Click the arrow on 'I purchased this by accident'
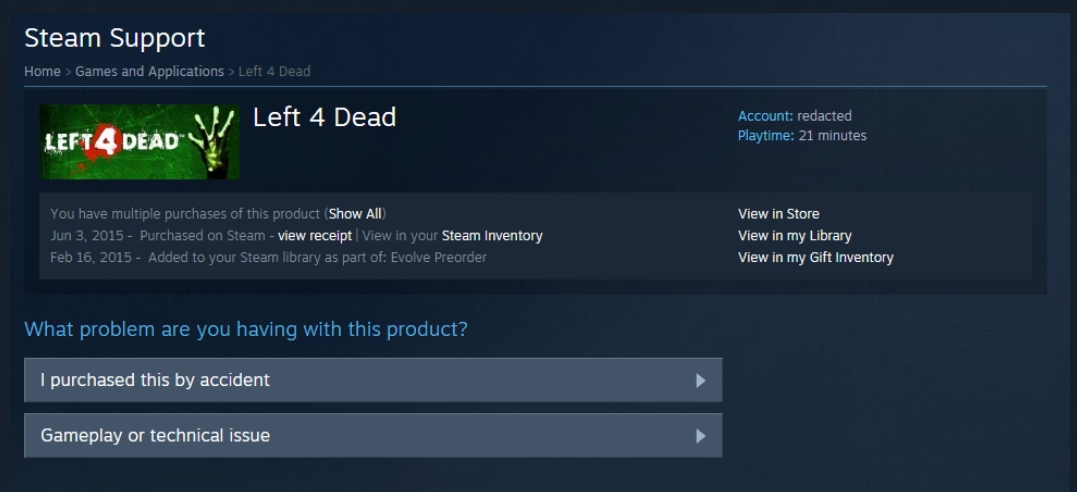Image resolution: width=1077 pixels, height=492 pixels. (x=701, y=380)
